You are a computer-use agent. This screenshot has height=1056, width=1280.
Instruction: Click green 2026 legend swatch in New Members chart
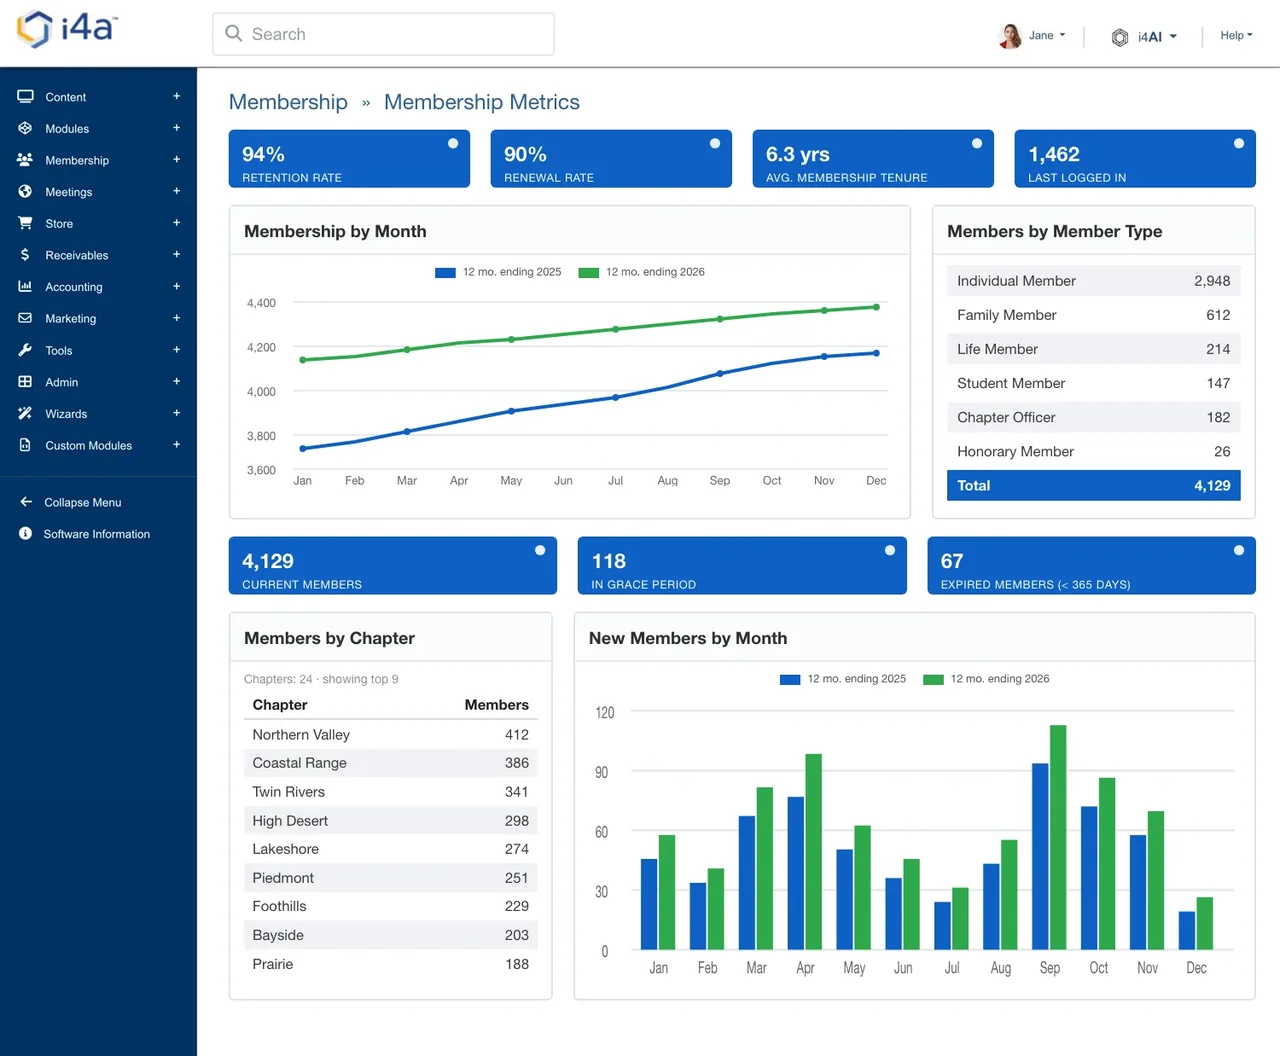pyautogui.click(x=933, y=679)
